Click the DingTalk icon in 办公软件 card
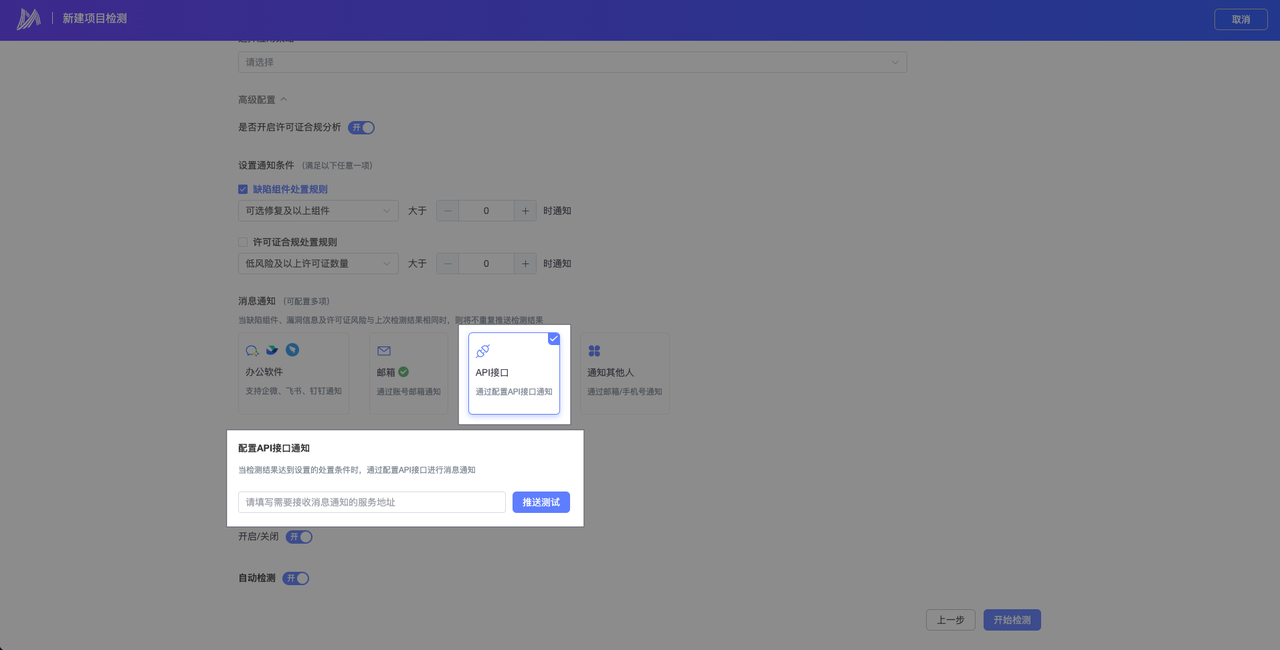The image size is (1280, 650). click(292, 350)
